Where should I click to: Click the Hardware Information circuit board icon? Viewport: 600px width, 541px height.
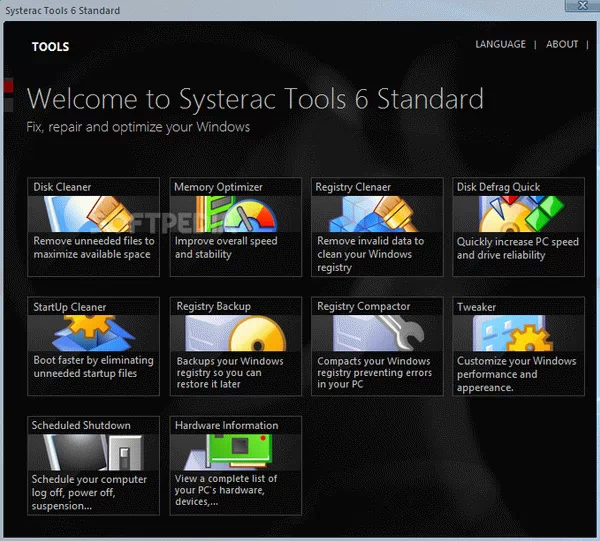(229, 453)
